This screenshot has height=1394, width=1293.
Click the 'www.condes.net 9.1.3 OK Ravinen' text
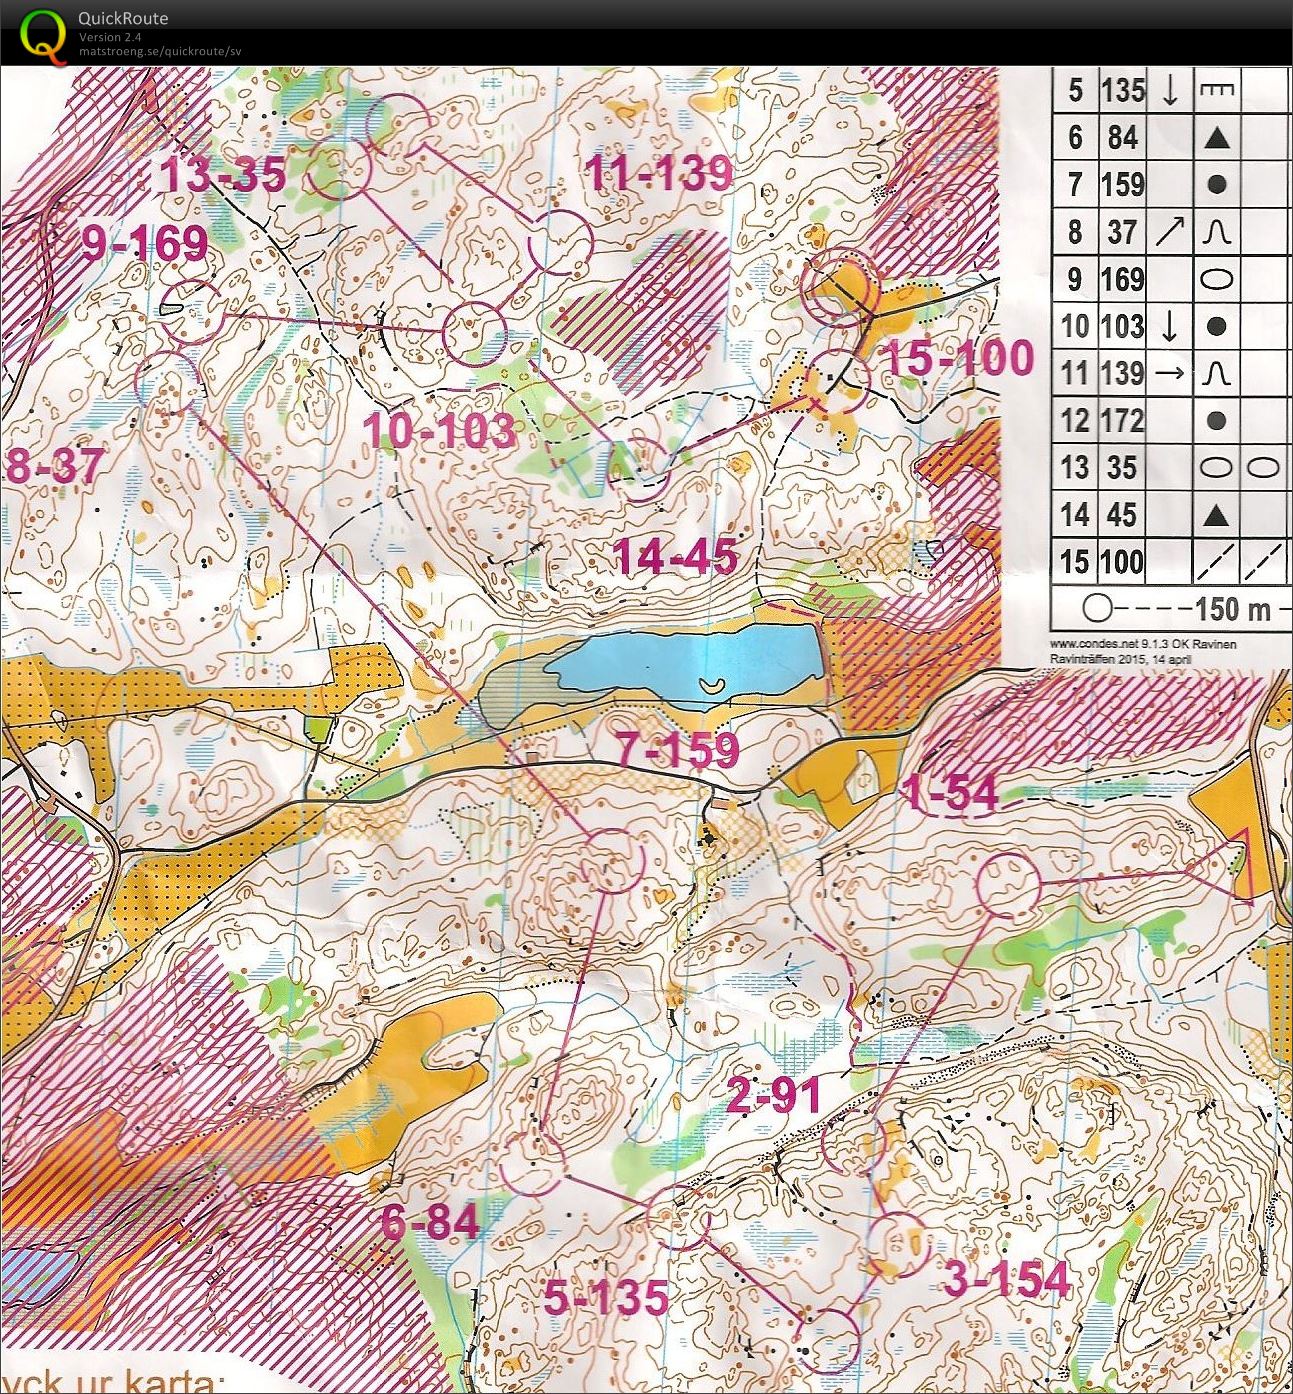[1142, 645]
